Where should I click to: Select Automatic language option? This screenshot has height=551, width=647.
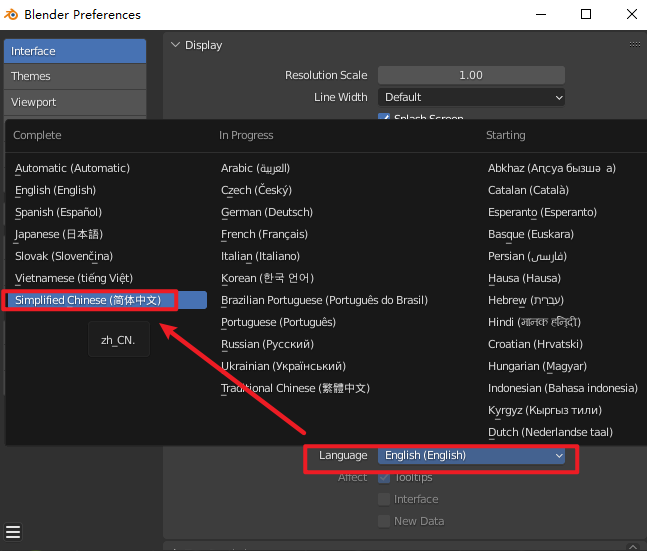click(72, 168)
